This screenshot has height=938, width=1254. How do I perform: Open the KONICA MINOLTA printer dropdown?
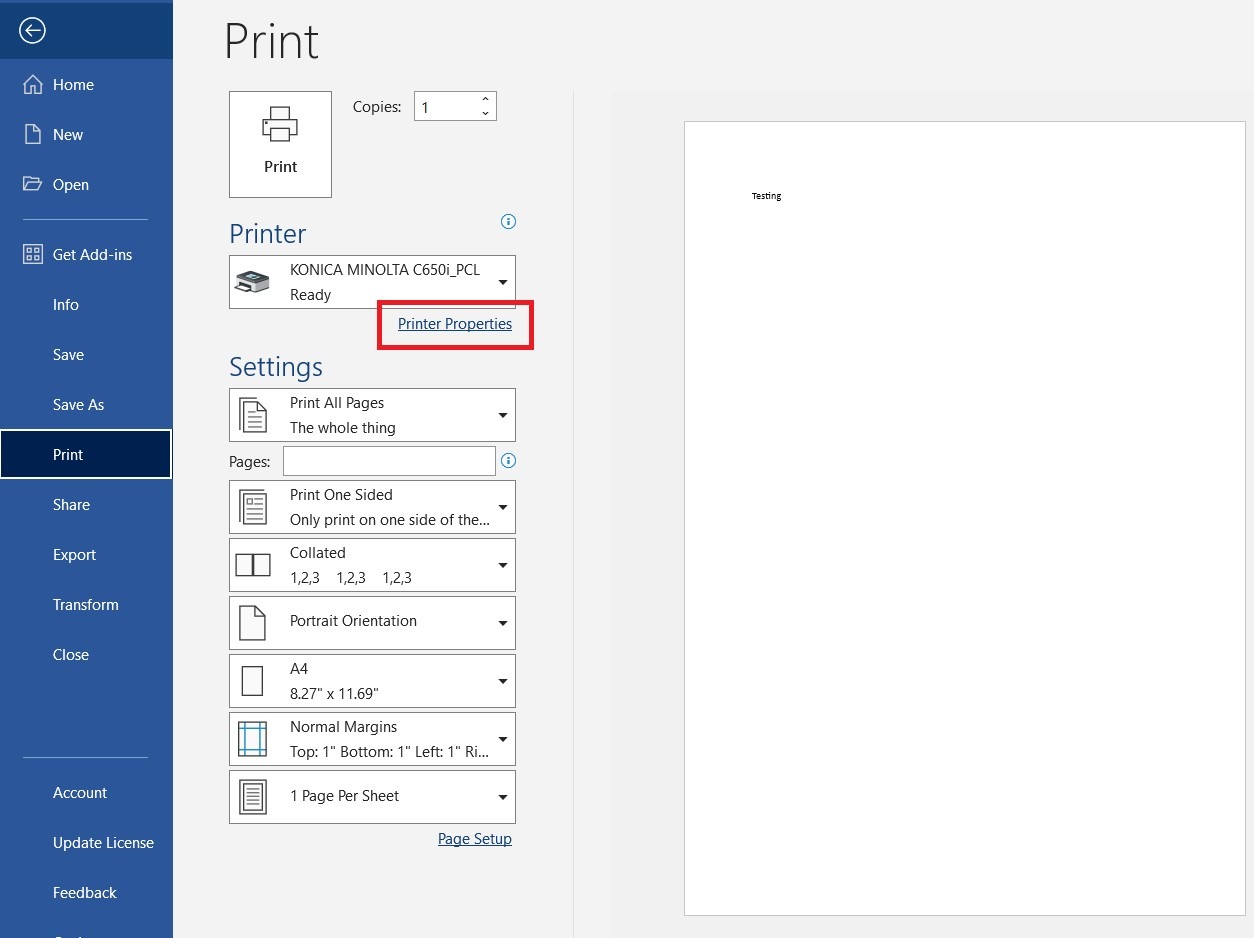(372, 282)
